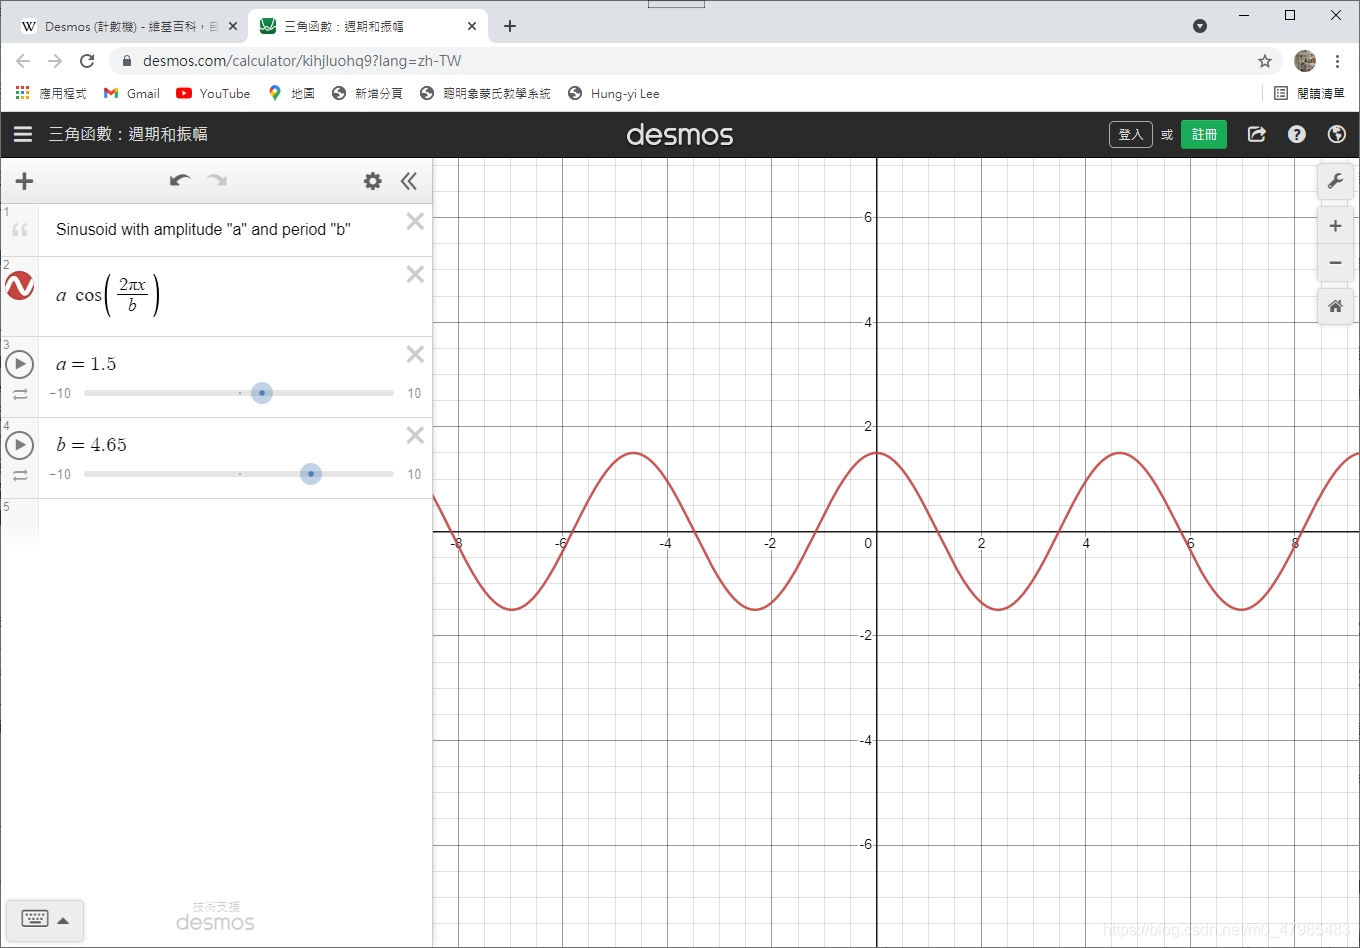The height and width of the screenshot is (948, 1360).
Task: Open the hamburger menu next to the title
Action: (23, 134)
